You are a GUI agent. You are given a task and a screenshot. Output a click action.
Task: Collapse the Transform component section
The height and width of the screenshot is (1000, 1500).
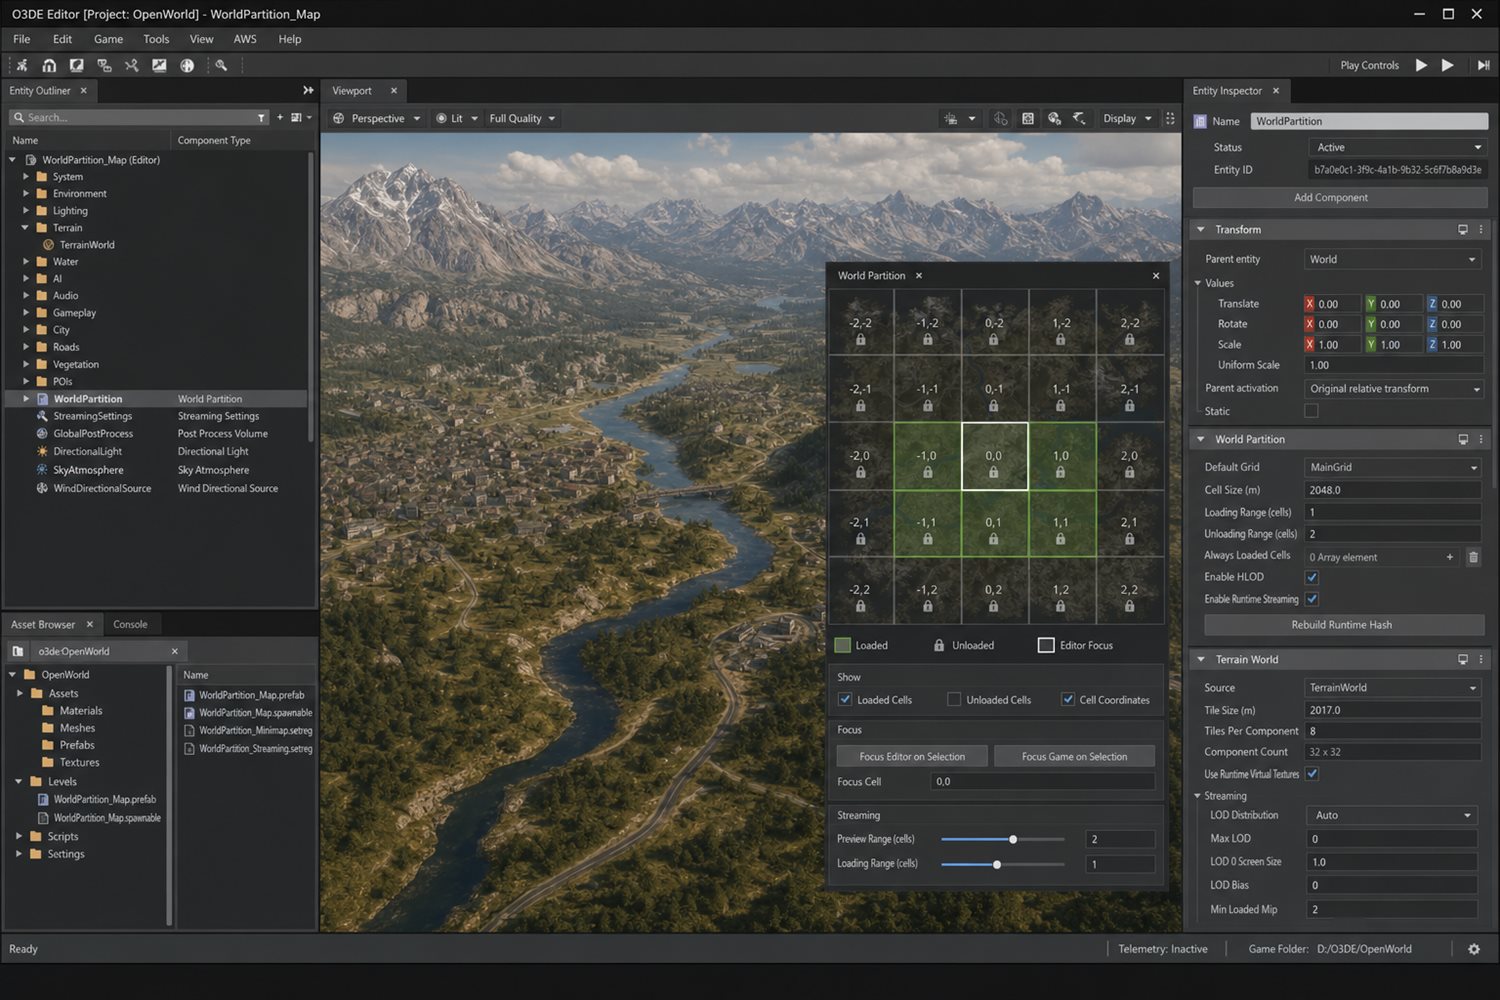tap(1201, 230)
